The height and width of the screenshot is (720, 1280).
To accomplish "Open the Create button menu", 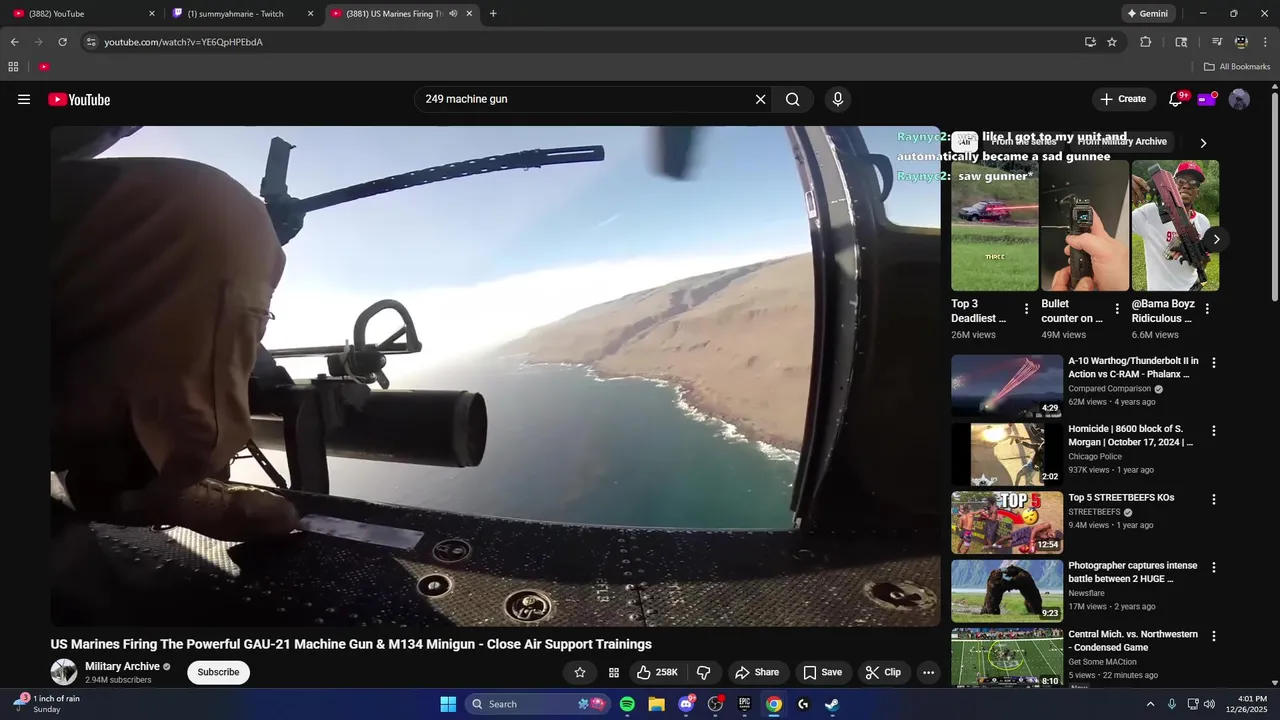I will 1123,99.
